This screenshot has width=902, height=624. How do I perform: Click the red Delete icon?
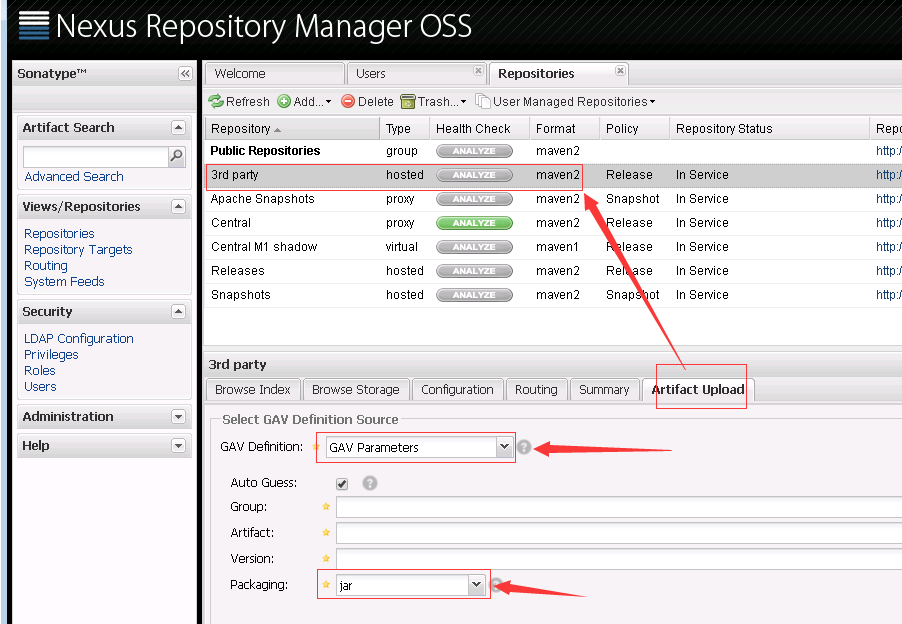[347, 102]
